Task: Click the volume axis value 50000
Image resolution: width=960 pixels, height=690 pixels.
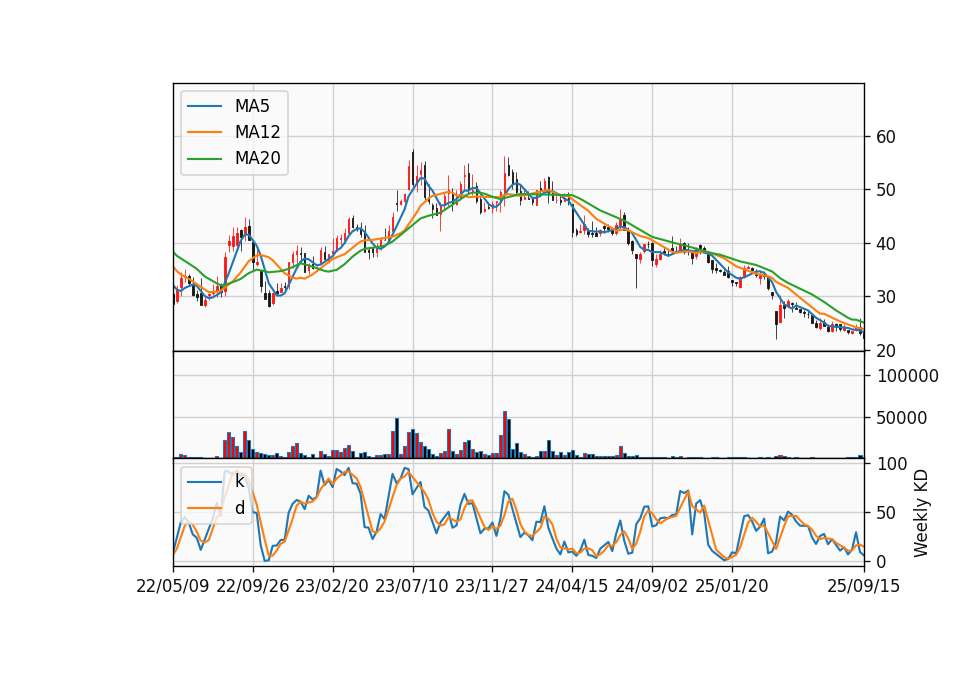Action: tap(902, 418)
